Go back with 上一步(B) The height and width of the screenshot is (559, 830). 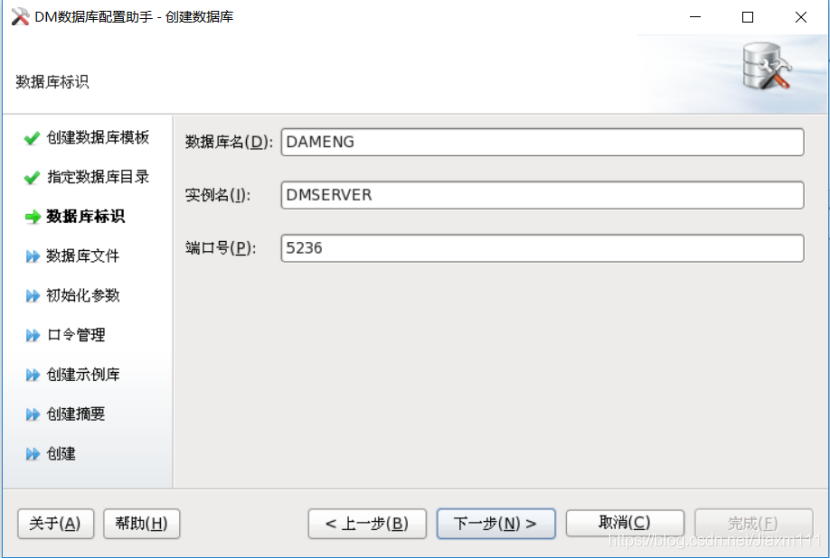point(367,524)
